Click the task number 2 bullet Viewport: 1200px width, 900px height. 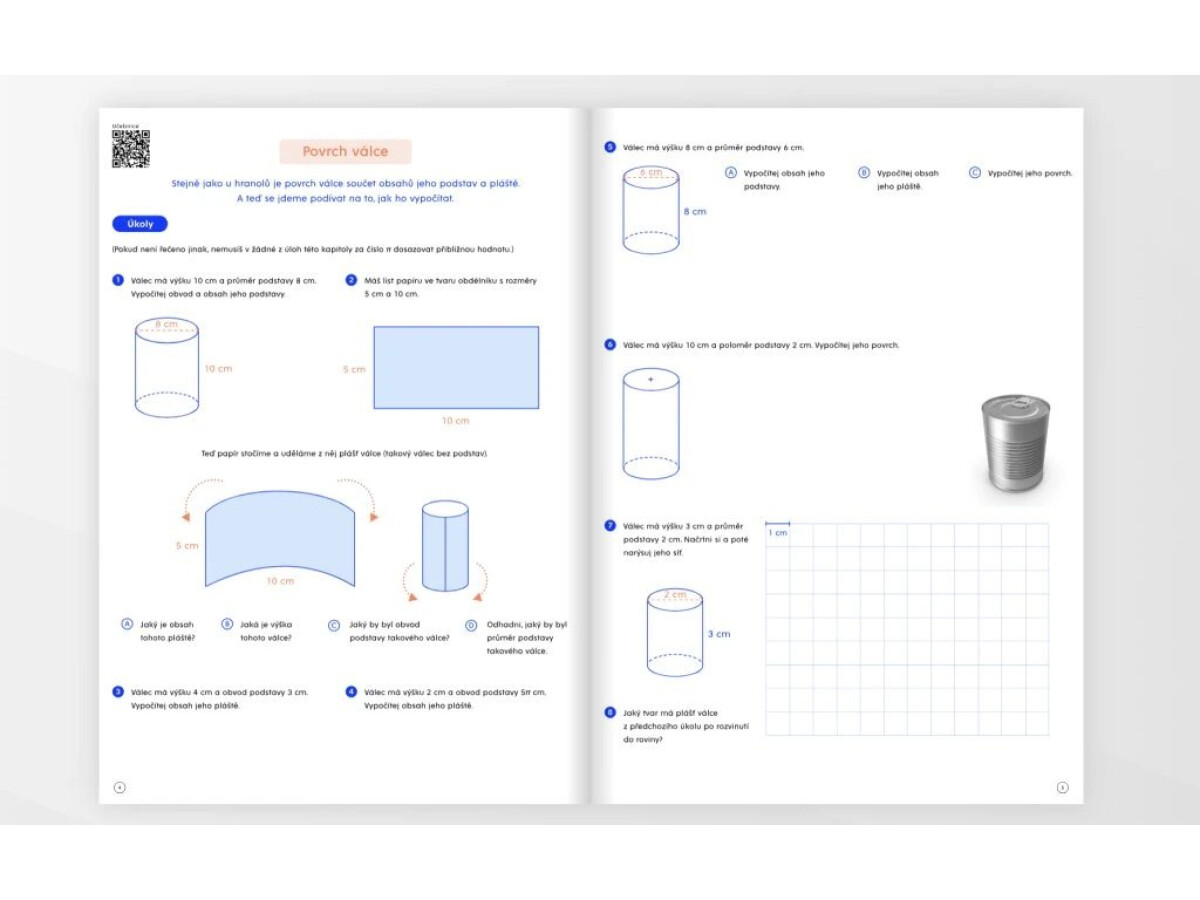click(352, 280)
